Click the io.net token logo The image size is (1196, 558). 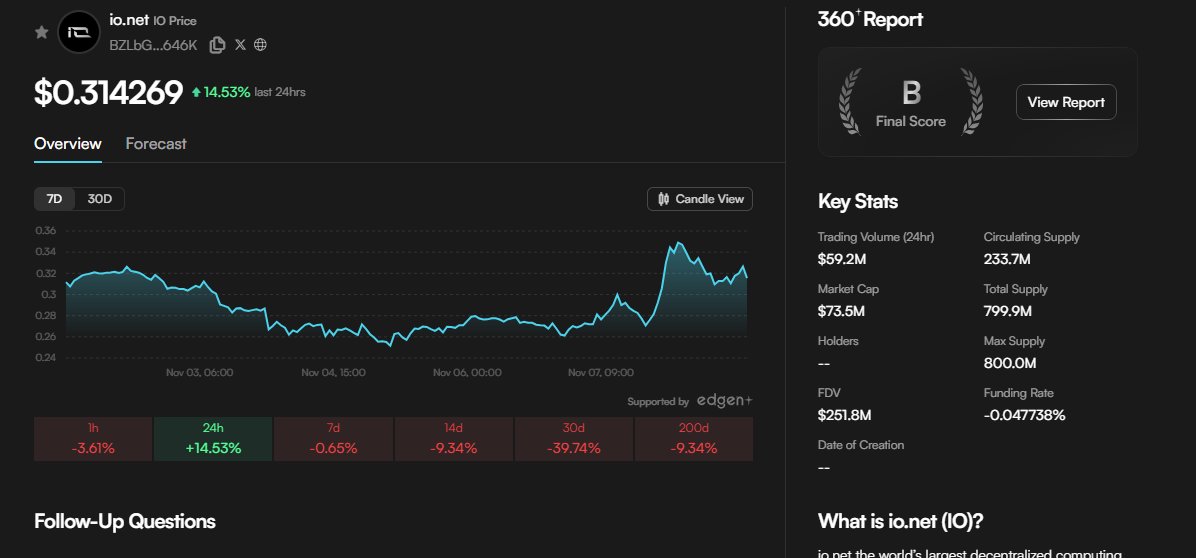tap(78, 32)
